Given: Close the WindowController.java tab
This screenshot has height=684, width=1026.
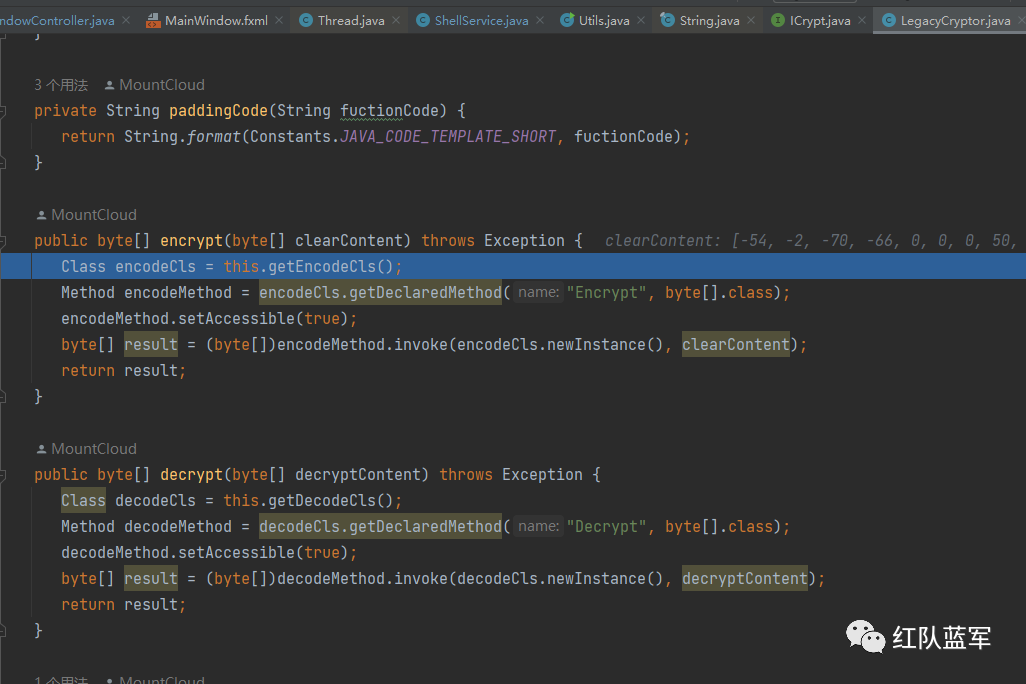Looking at the screenshot, I should coord(126,20).
